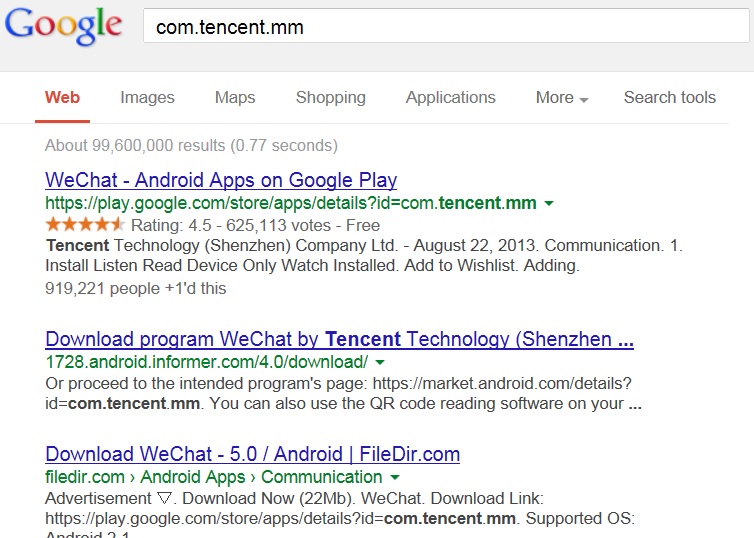Click the search box containing com.tencent.mm

click(x=446, y=27)
